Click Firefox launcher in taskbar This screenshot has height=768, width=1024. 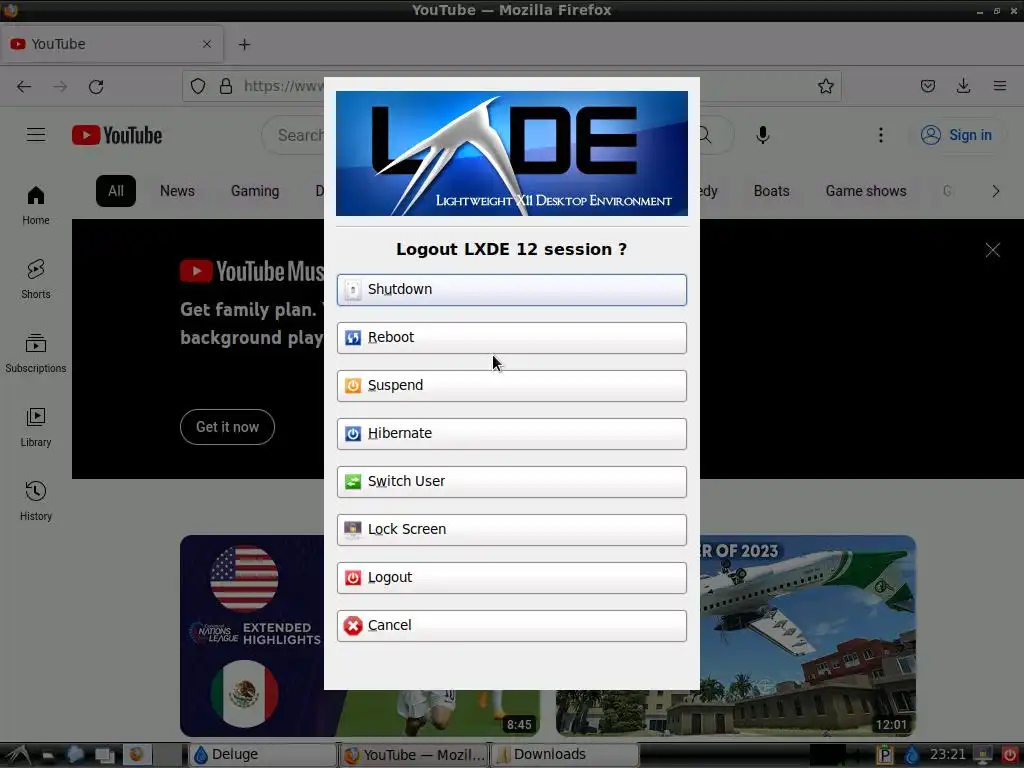point(136,754)
